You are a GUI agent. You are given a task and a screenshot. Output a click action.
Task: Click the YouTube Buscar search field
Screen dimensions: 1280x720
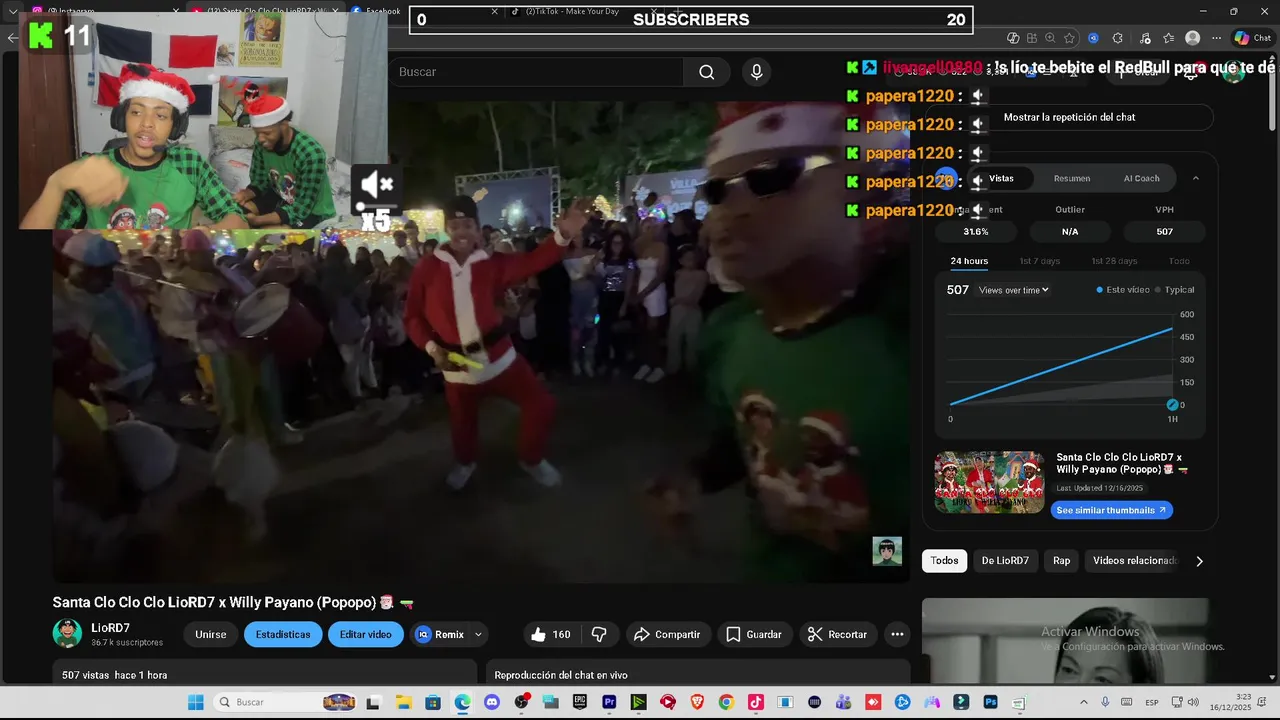coord(535,72)
